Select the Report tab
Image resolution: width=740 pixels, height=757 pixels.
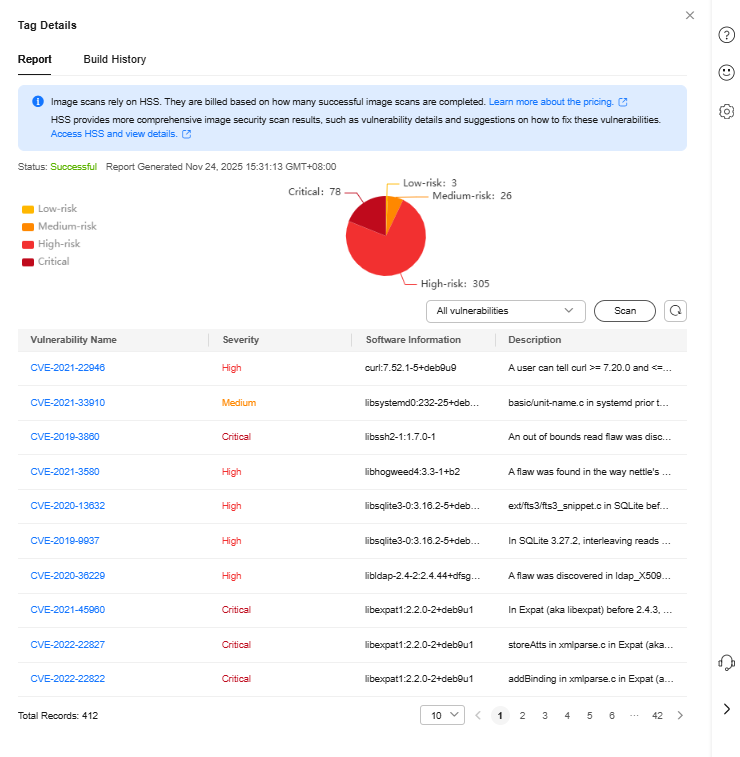[x=35, y=60]
